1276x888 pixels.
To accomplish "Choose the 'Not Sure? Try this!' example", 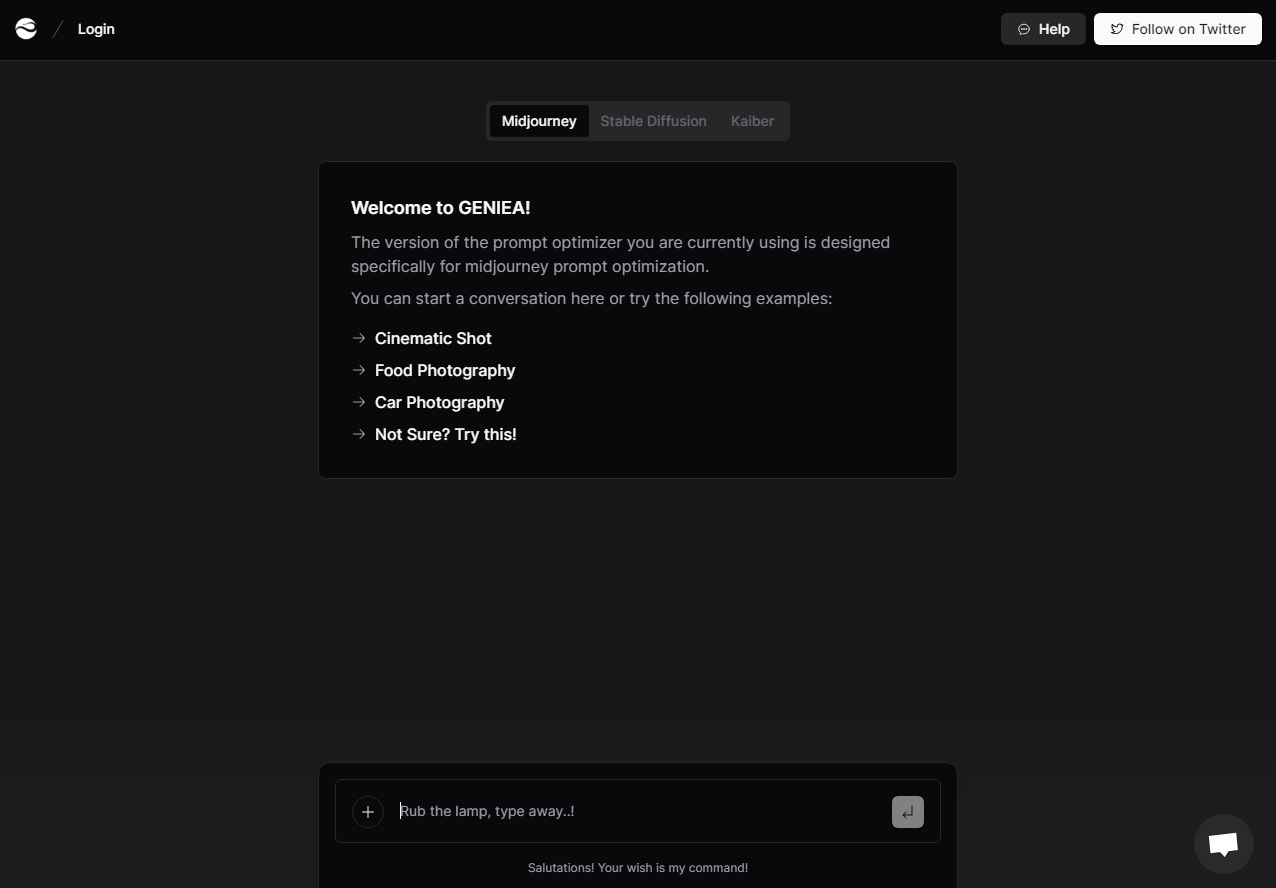I will pos(445,434).
